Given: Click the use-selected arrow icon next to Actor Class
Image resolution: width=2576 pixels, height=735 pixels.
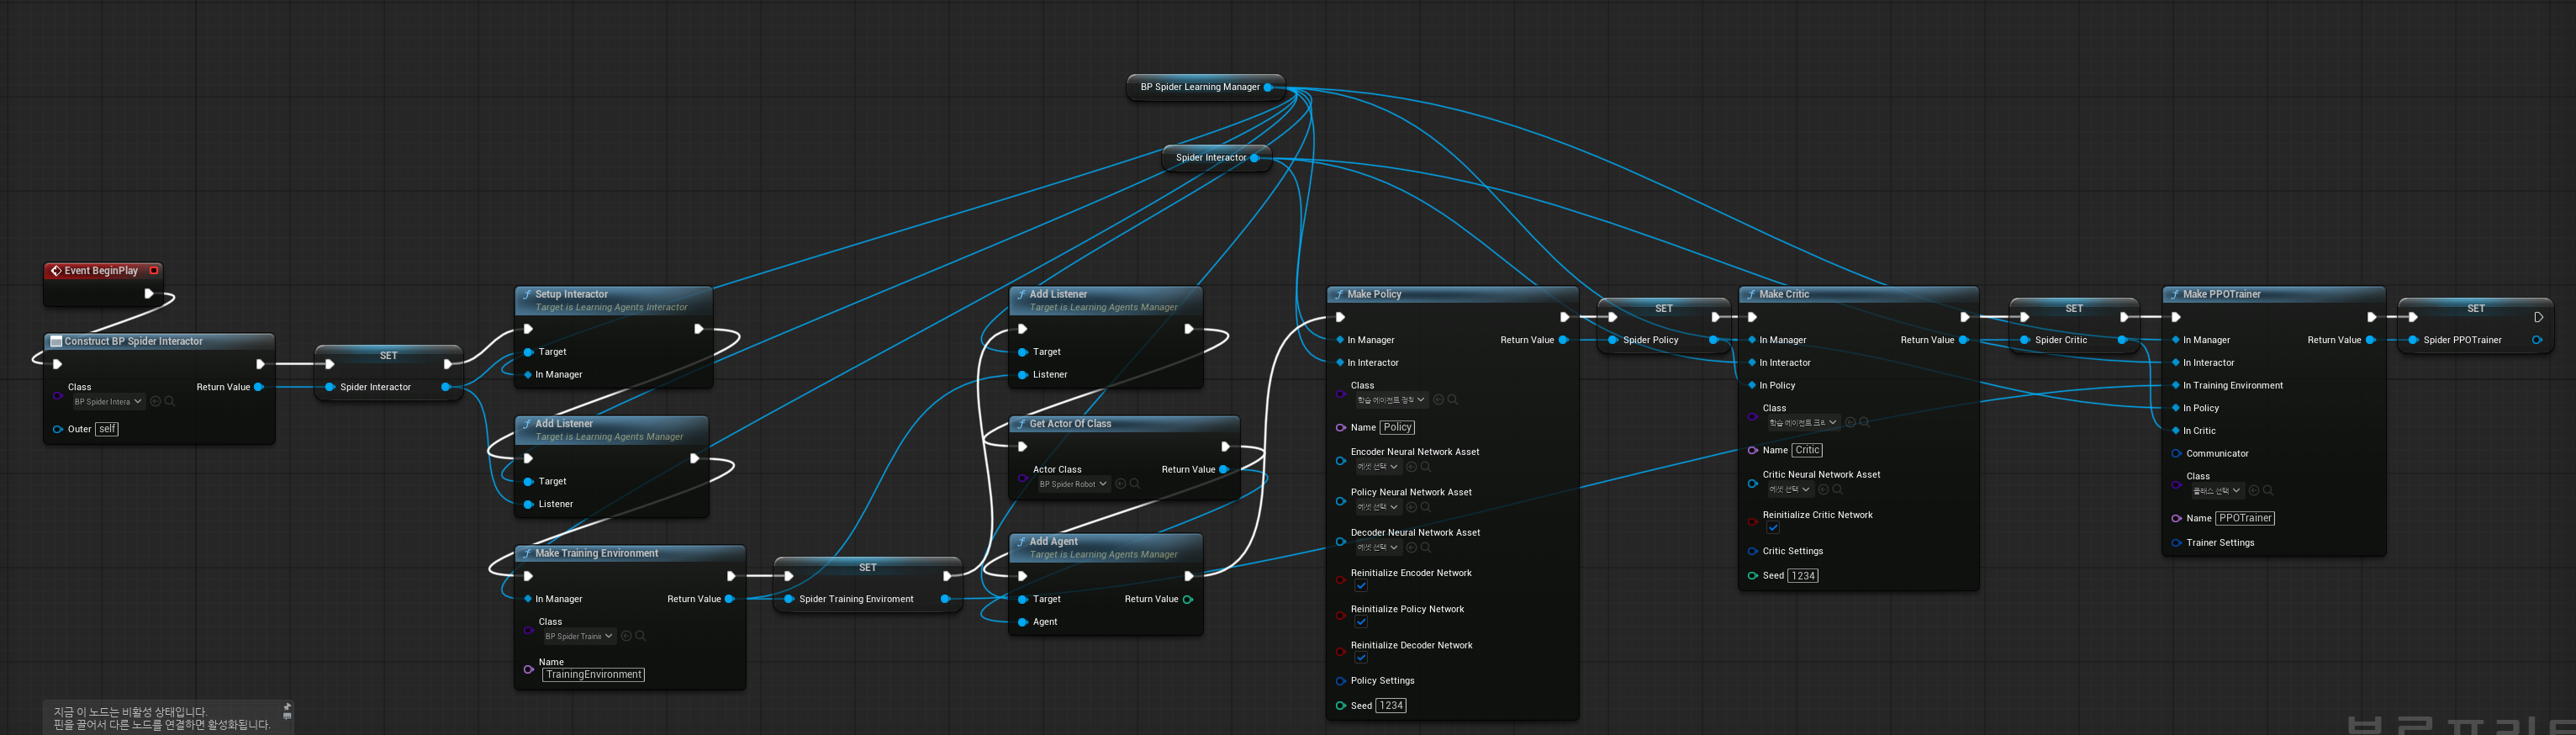Looking at the screenshot, I should click(1120, 484).
